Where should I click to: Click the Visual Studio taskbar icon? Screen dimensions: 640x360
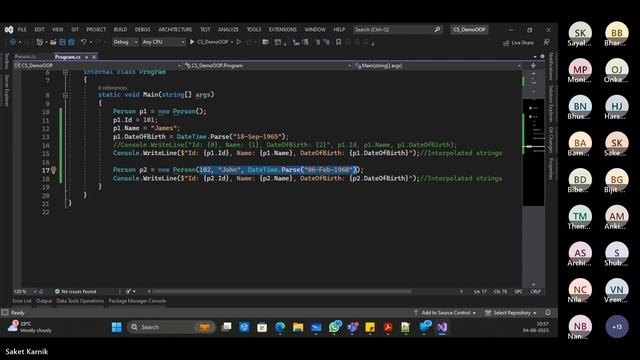442,327
